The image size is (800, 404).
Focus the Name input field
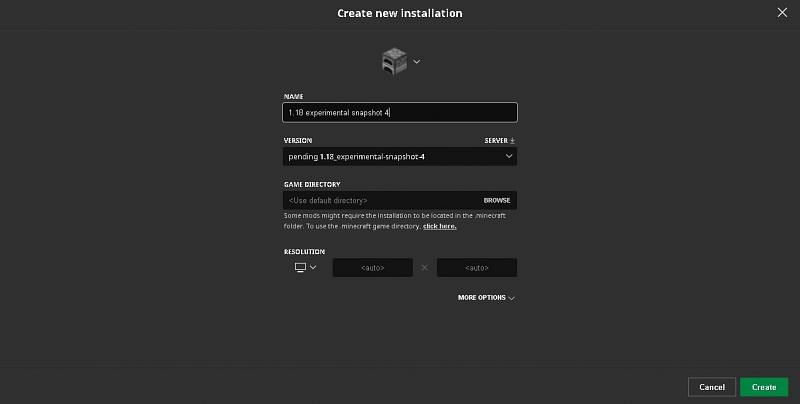[400, 112]
